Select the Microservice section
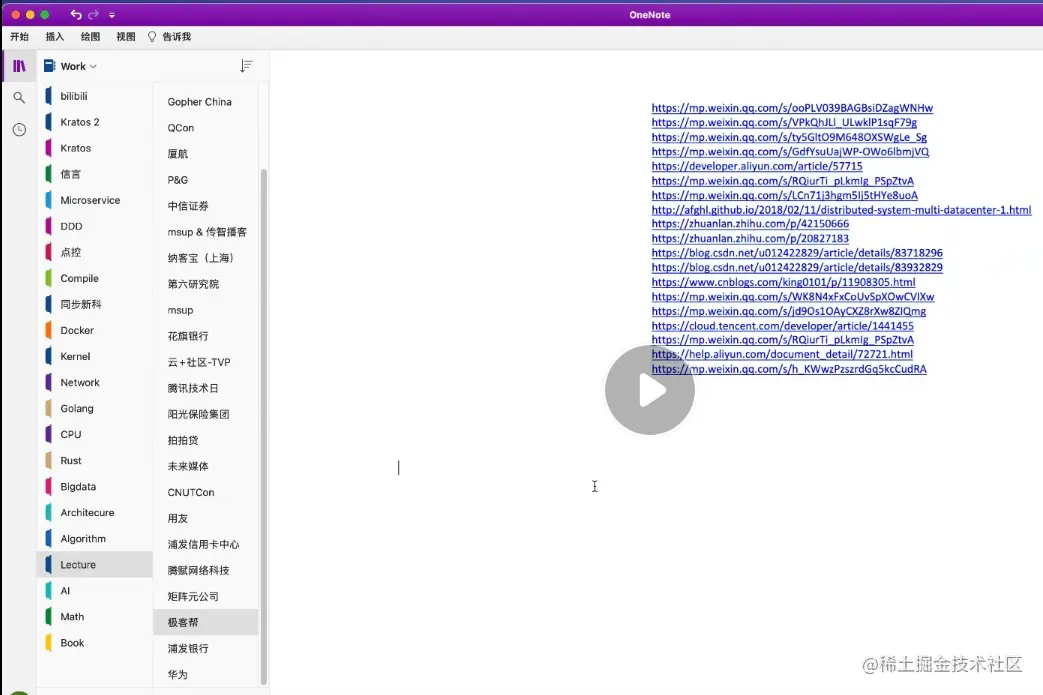The width and height of the screenshot is (1043, 695). click(94, 200)
